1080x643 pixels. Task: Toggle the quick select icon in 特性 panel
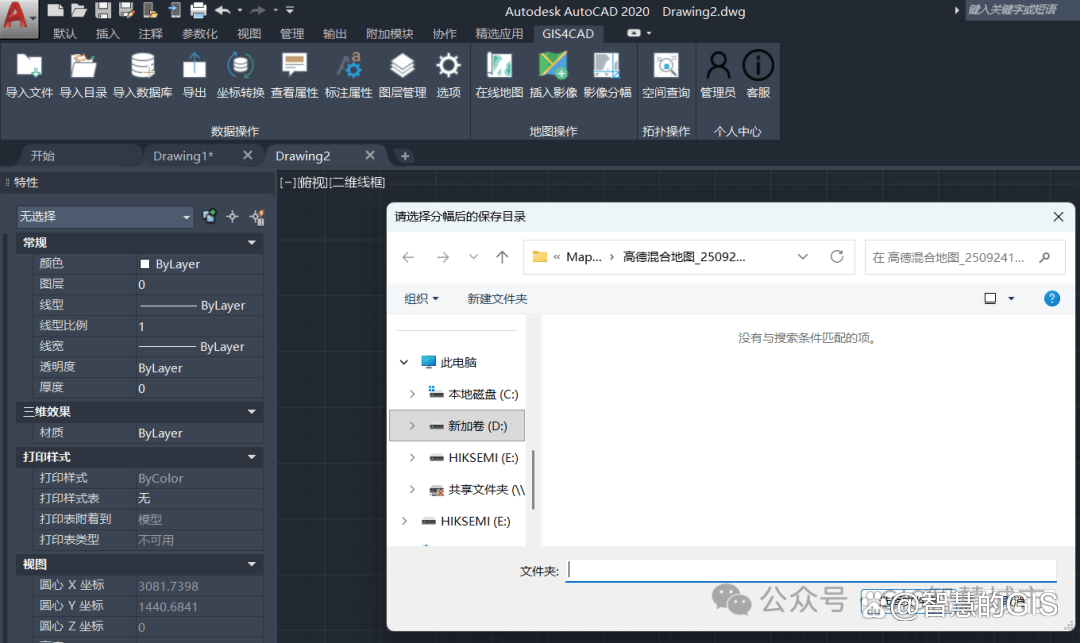[256, 216]
